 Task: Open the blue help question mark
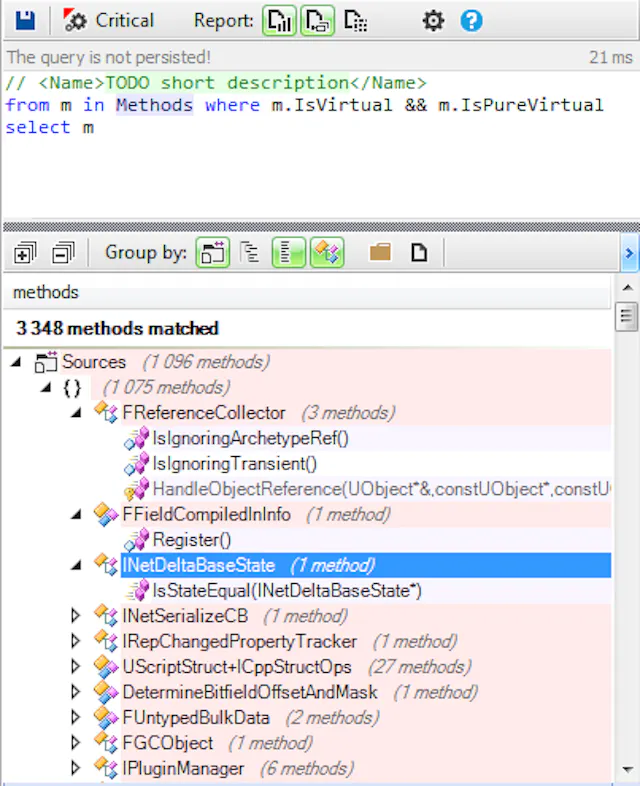pos(471,20)
